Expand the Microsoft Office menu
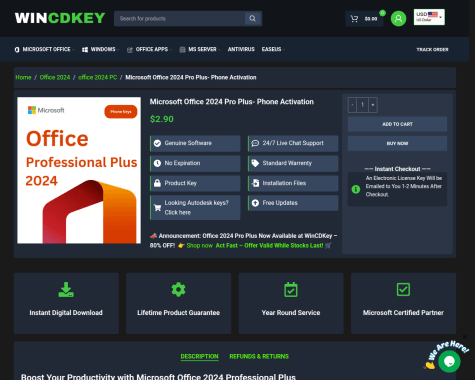The height and width of the screenshot is (380, 475). pos(44,49)
